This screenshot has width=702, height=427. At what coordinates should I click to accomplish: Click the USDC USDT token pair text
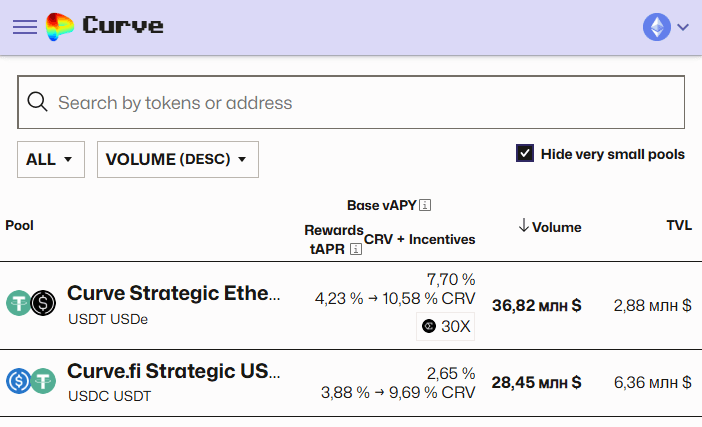[x=110, y=396]
